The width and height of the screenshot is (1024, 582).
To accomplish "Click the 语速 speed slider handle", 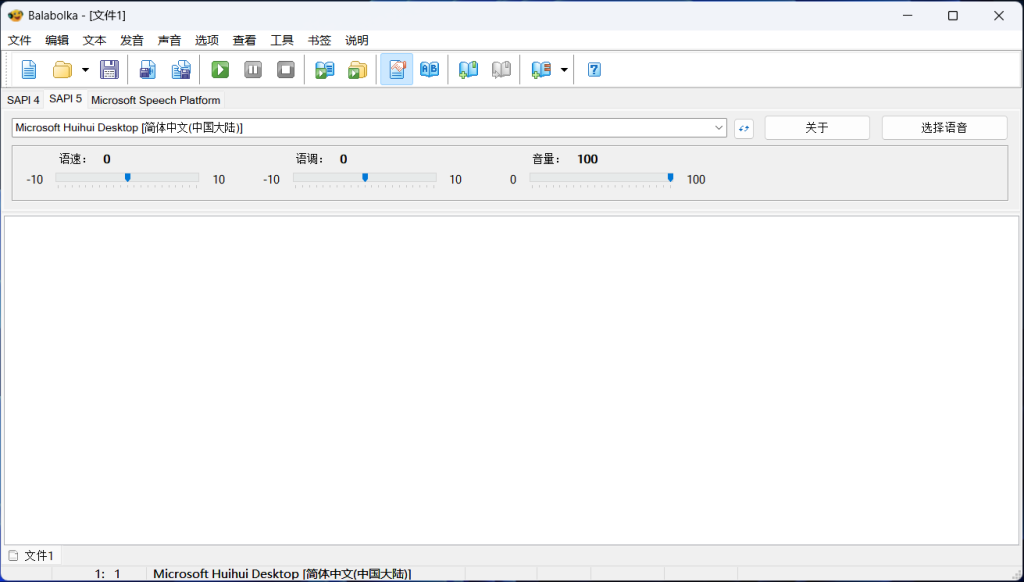I will pos(127,178).
